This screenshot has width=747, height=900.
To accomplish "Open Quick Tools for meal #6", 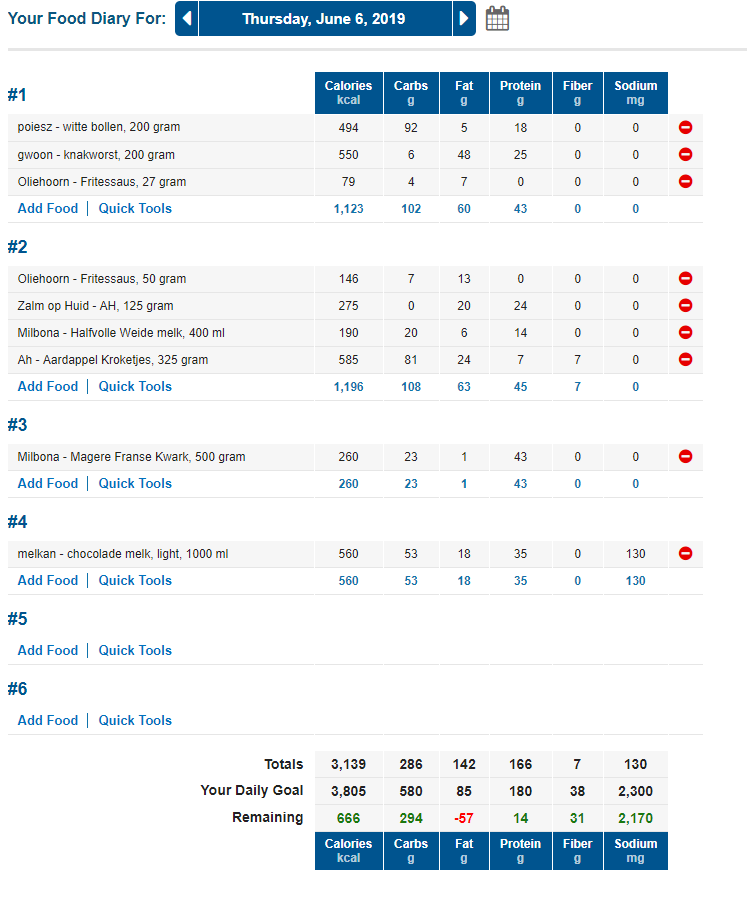I will tap(135, 721).
